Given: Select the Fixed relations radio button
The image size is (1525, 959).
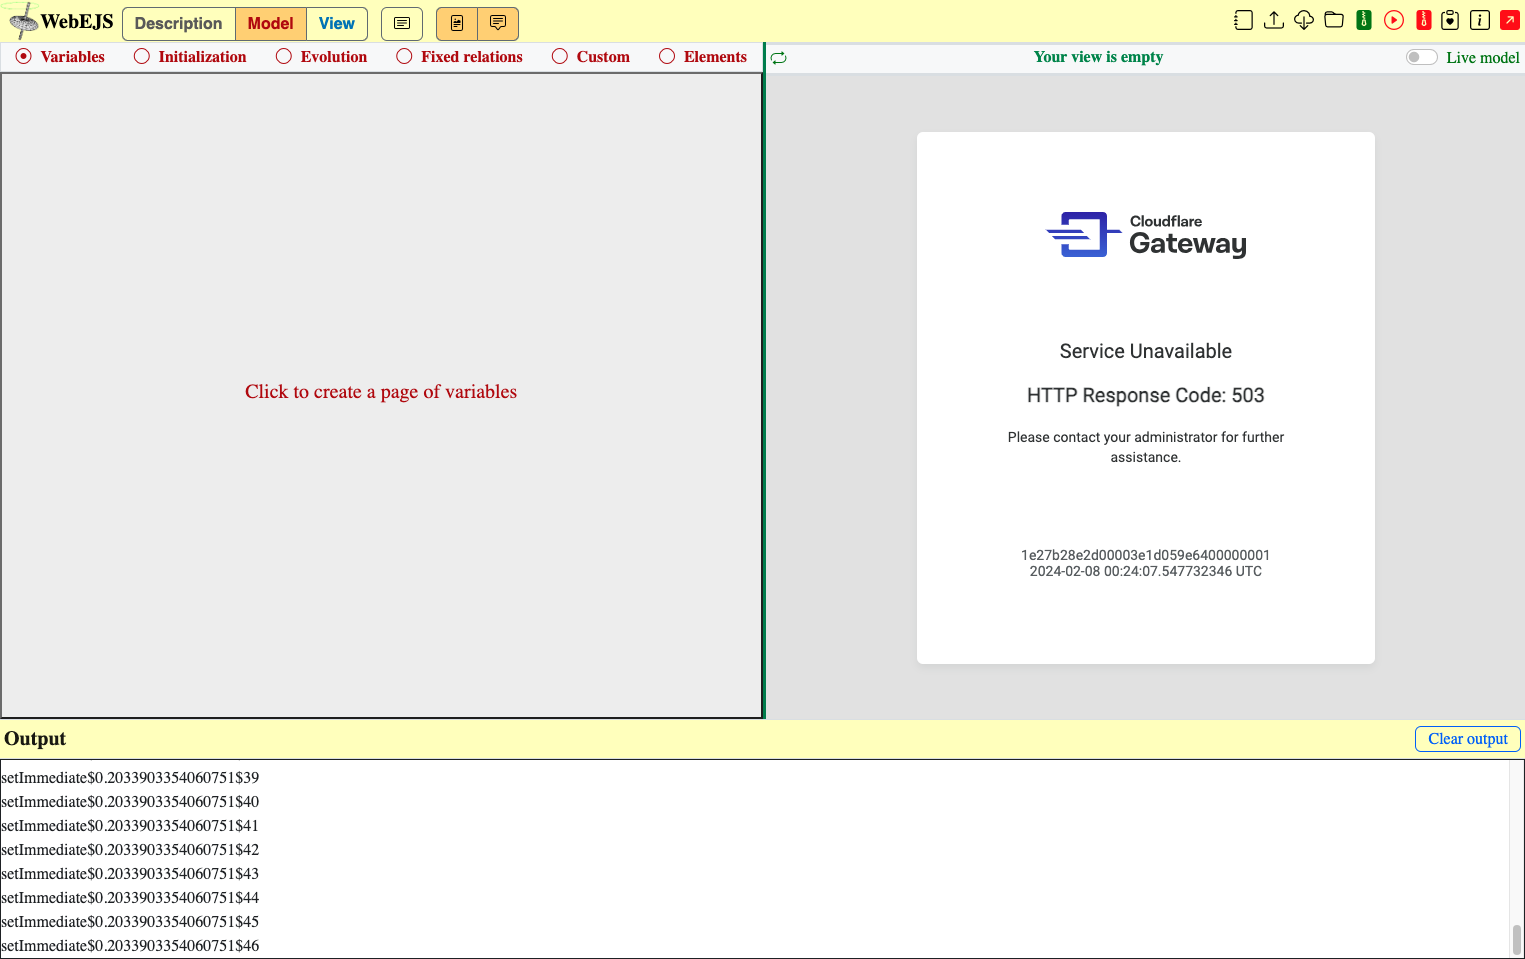Looking at the screenshot, I should pyautogui.click(x=404, y=56).
